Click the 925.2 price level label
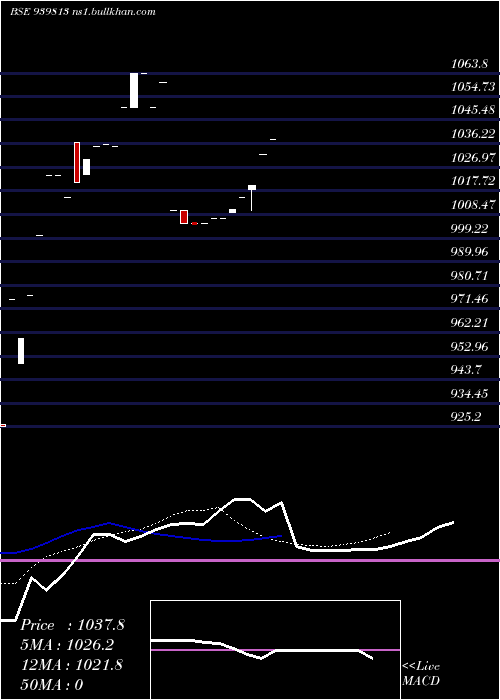 466,417
